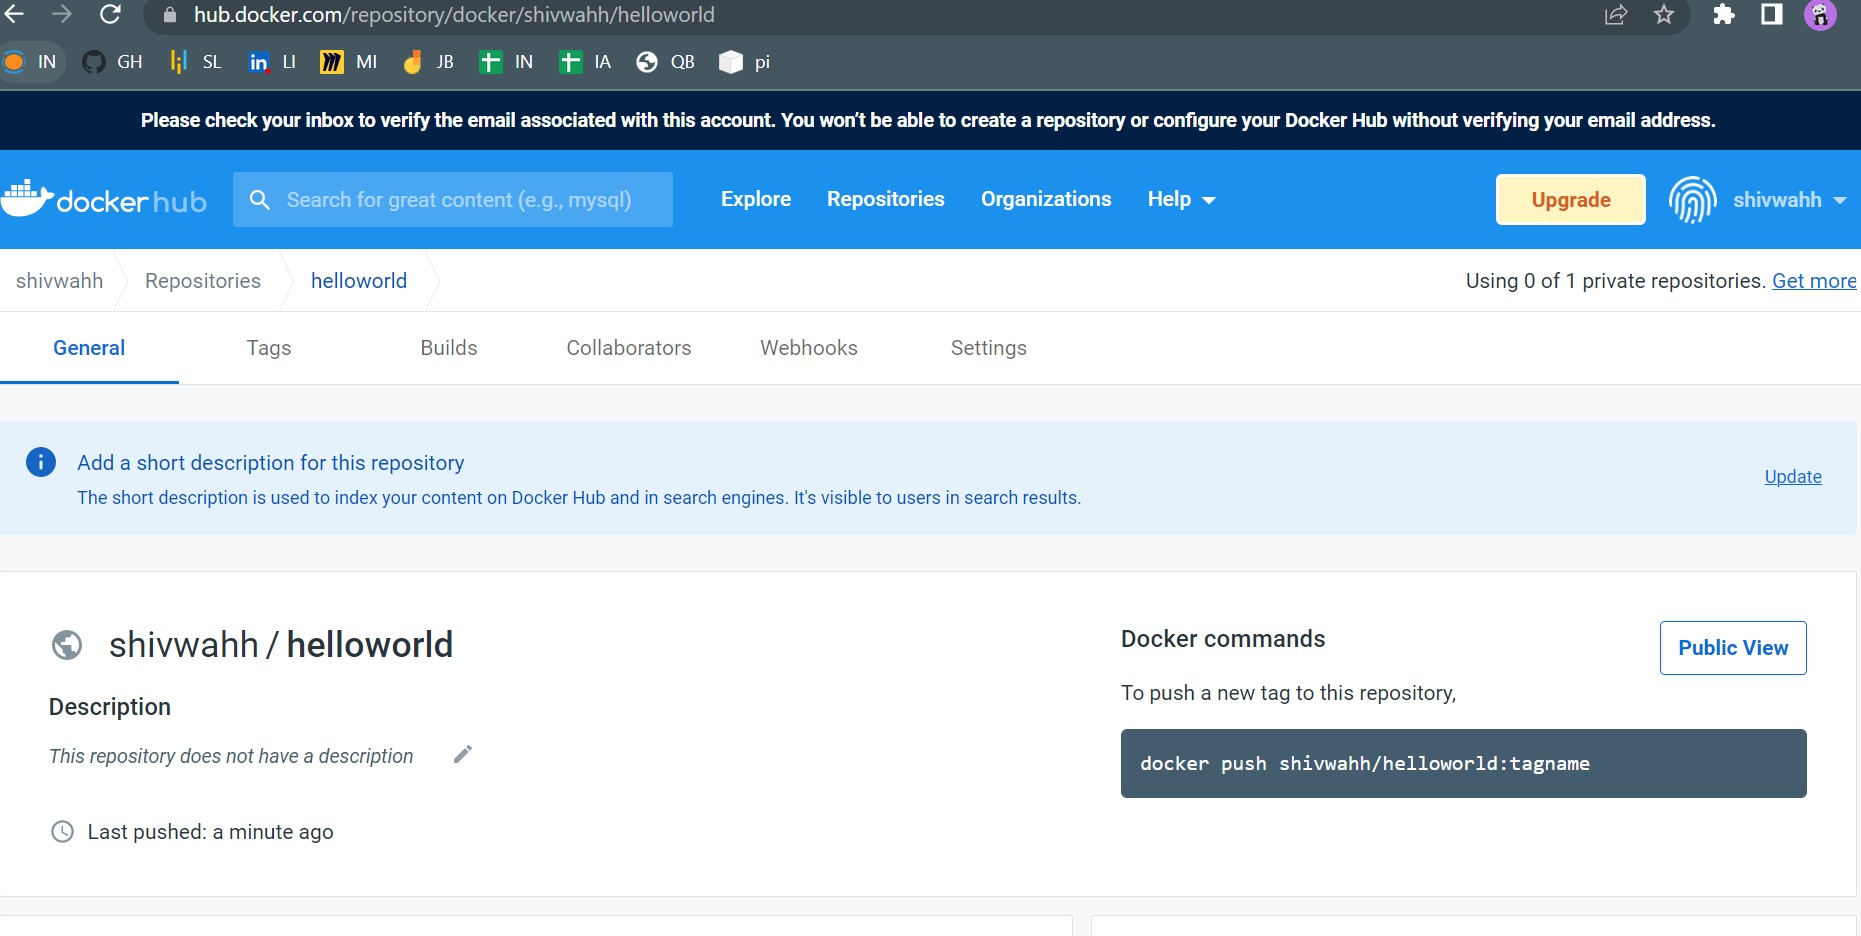Click the 'Docker commands' heading
Viewport: 1861px width, 936px height.
(x=1223, y=639)
